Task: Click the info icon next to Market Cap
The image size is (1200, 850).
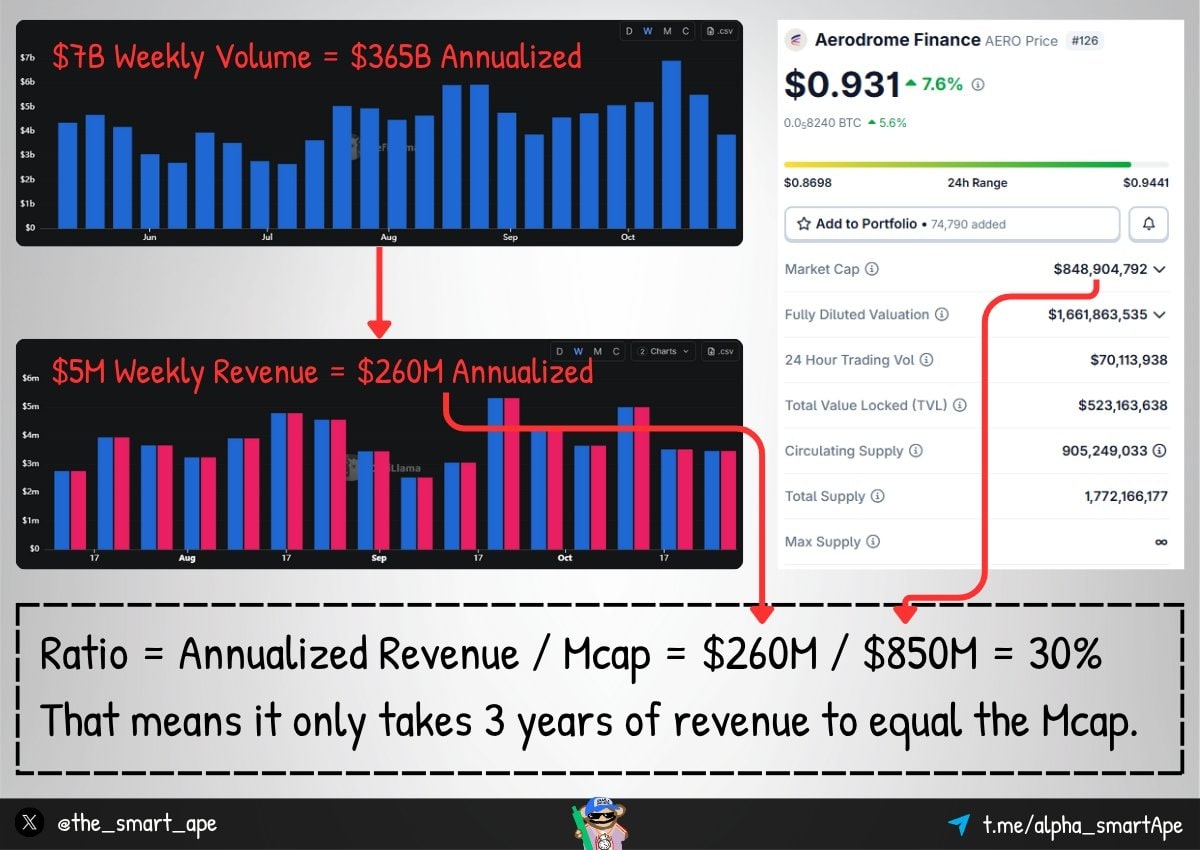Action: coord(872,269)
